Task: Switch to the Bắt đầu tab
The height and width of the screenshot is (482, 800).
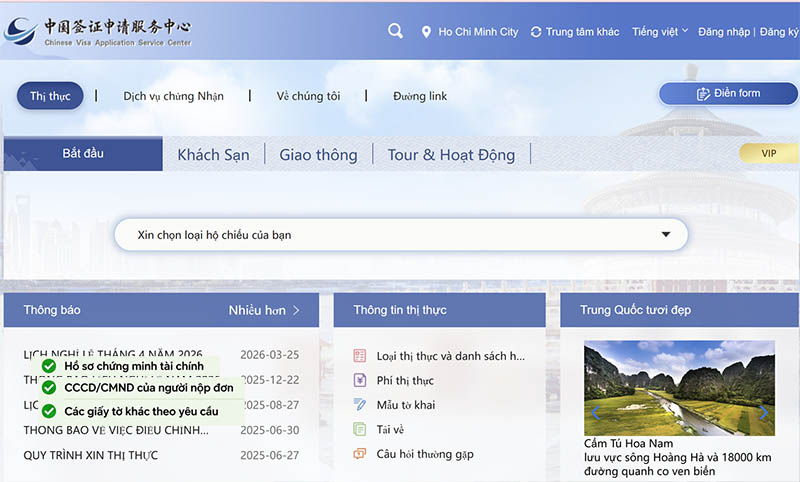Action: pyautogui.click(x=83, y=154)
